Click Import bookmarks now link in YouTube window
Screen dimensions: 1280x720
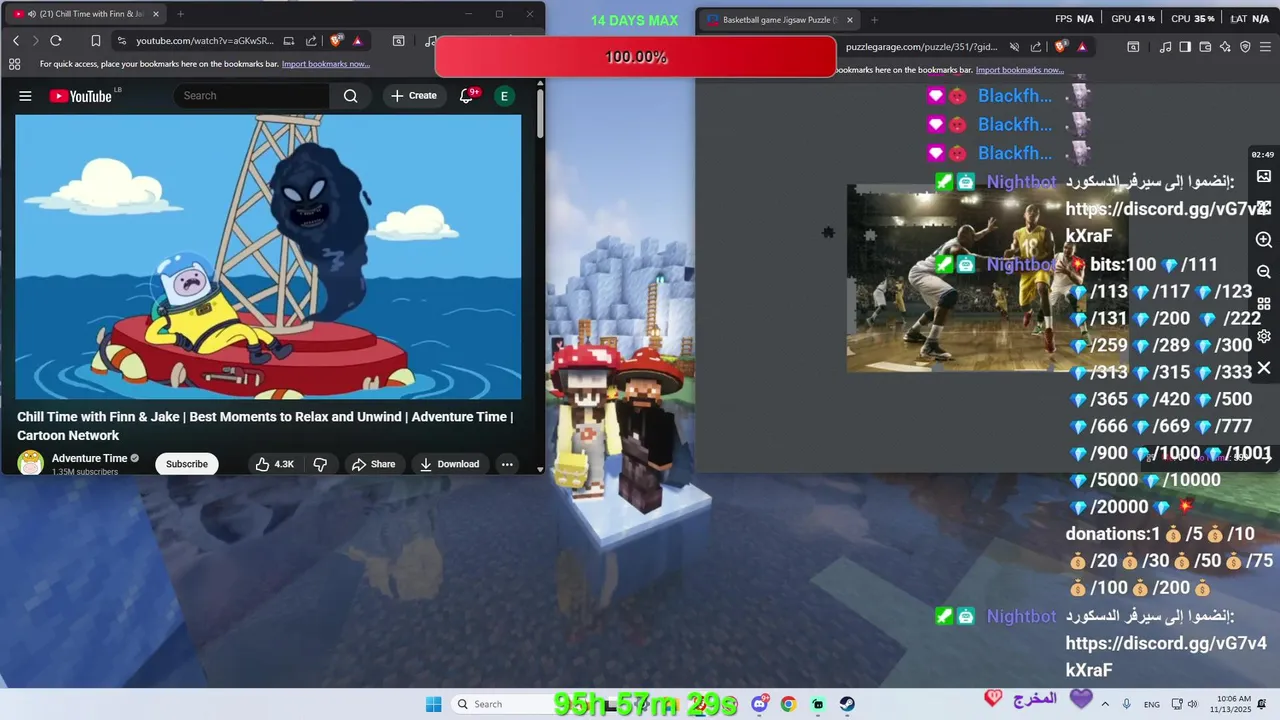pyautogui.click(x=326, y=64)
